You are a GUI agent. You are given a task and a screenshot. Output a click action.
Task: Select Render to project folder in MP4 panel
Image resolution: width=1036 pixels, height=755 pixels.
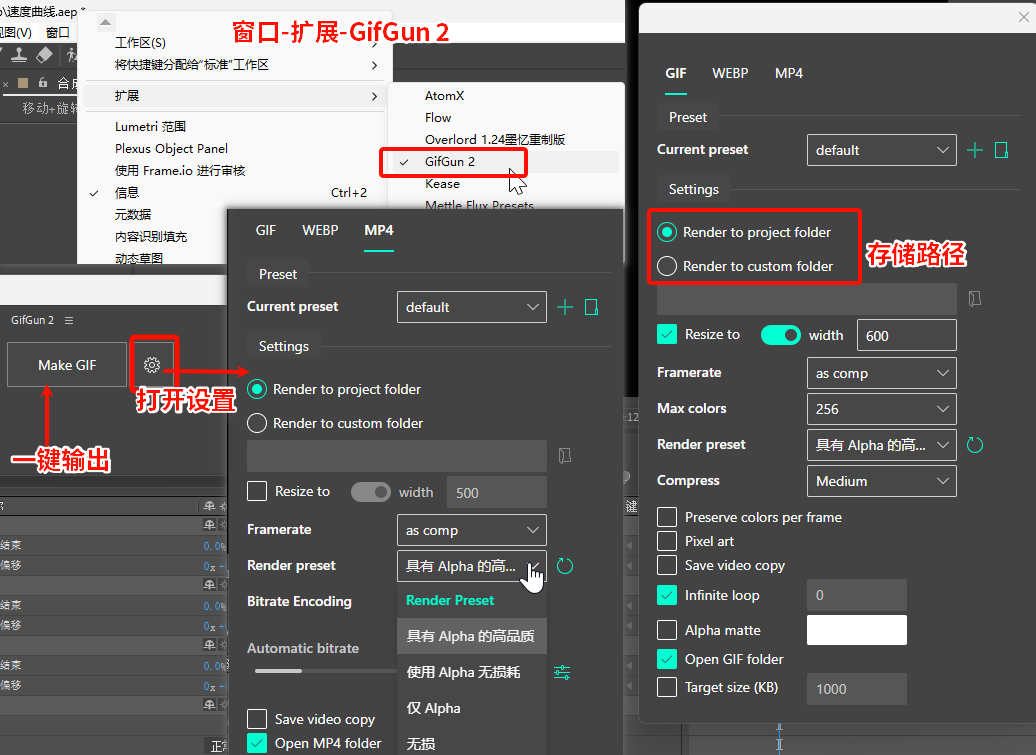[257, 389]
